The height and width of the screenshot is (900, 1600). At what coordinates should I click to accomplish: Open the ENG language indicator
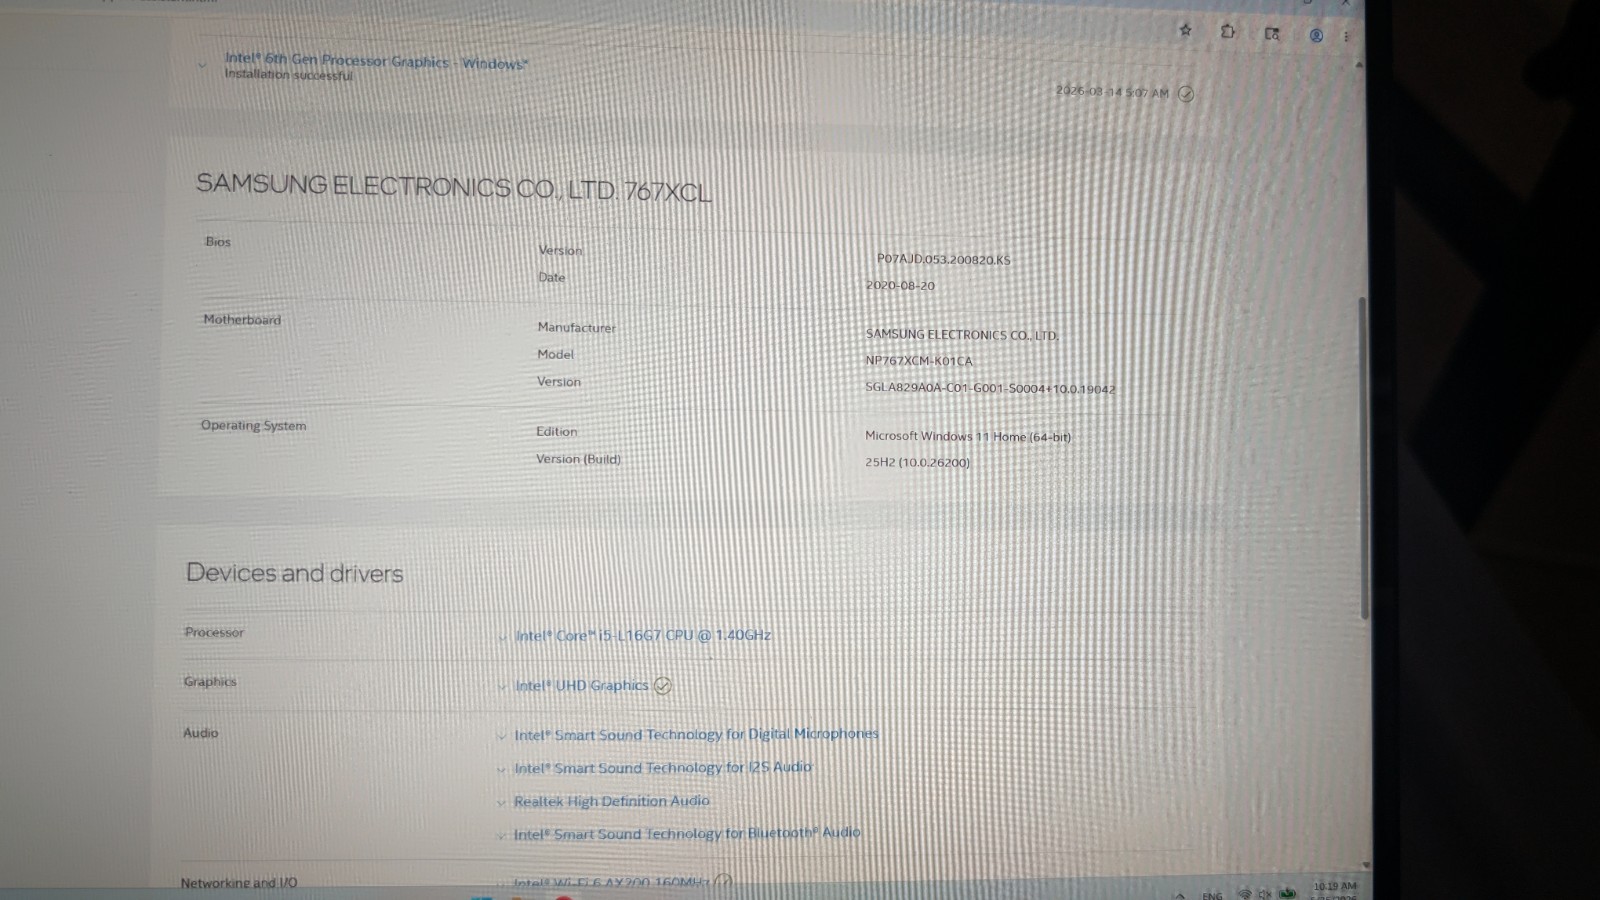pos(1212,895)
